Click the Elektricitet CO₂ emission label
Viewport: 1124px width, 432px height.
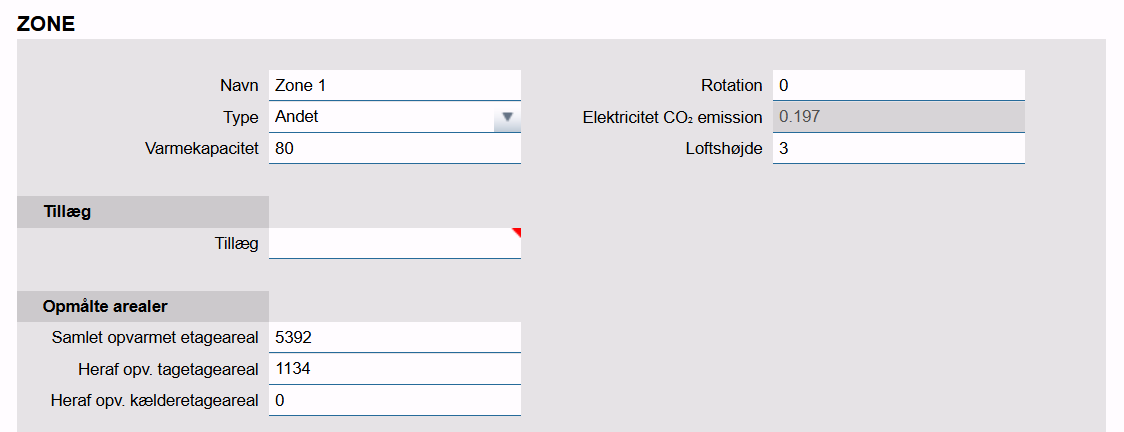672,117
